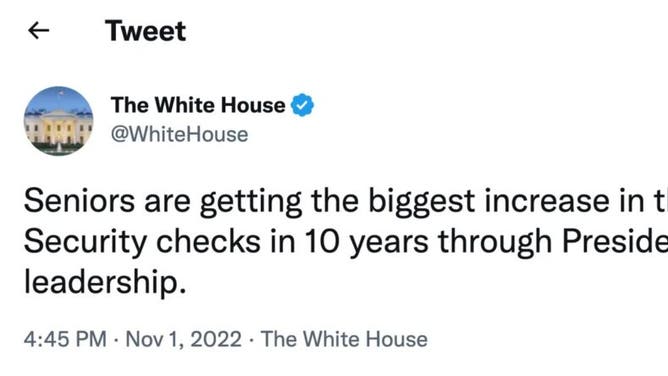Click the Nov 1, 2022 date
This screenshot has height=376, width=668.
184,339
